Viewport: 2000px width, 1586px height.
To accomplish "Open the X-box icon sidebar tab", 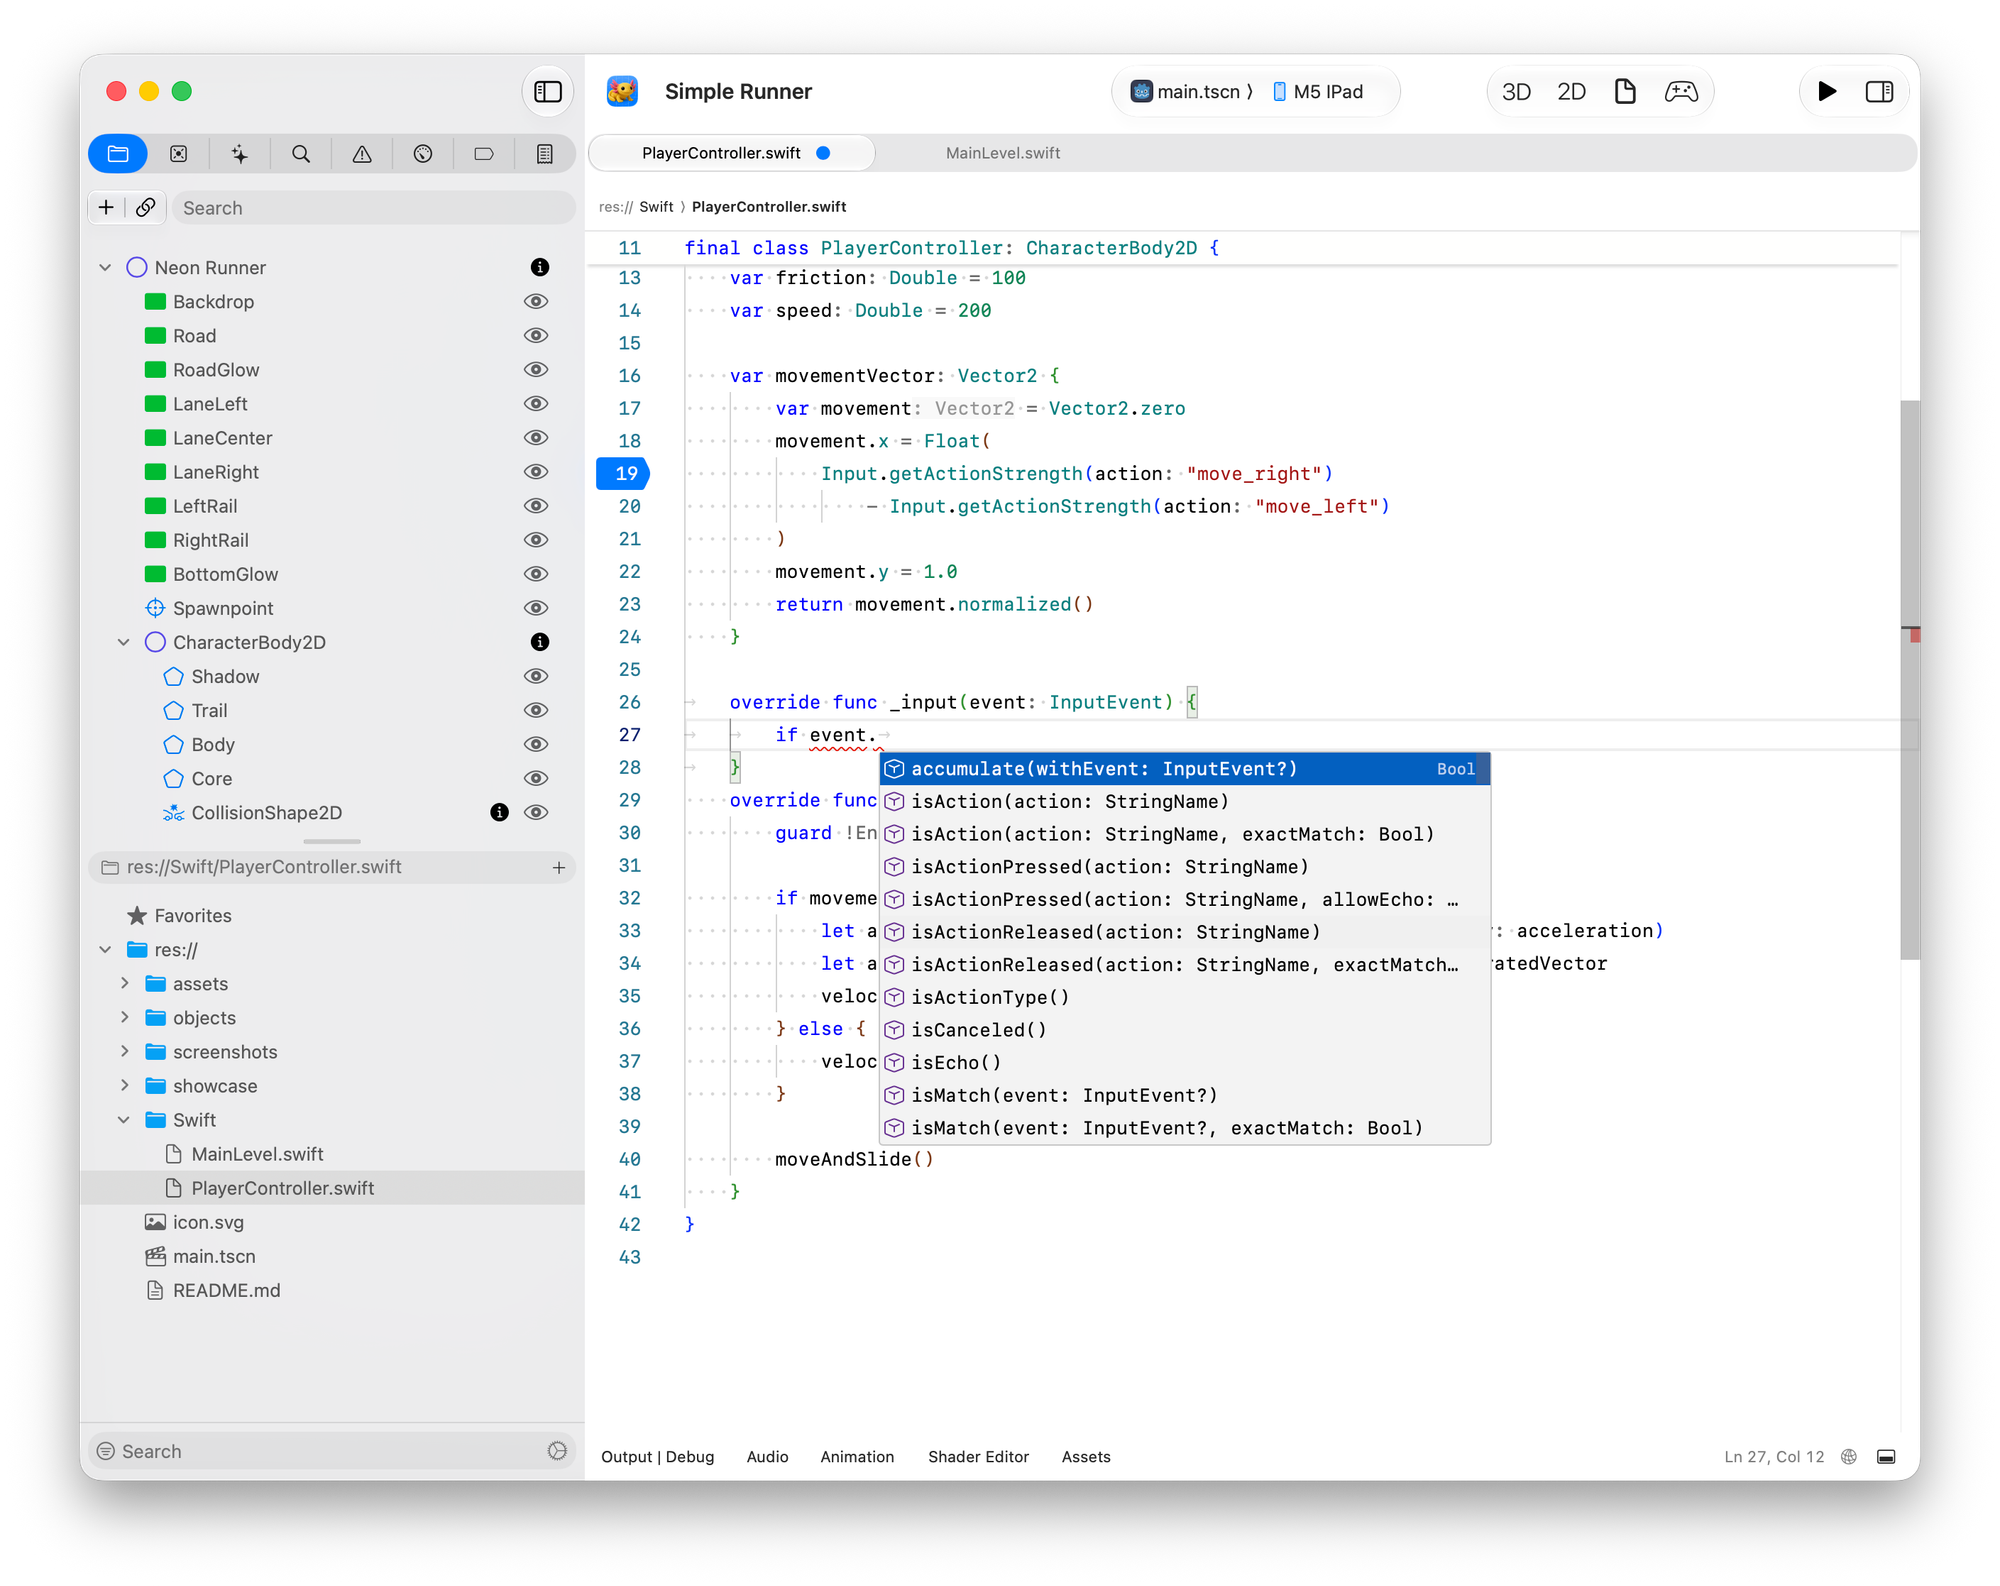I will pyautogui.click(x=179, y=154).
